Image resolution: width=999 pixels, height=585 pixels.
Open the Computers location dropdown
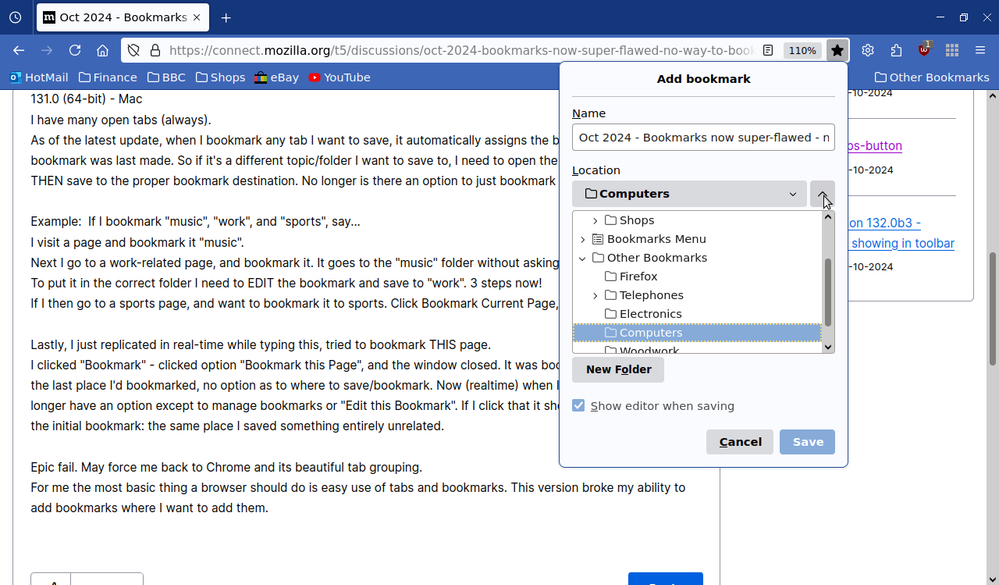[689, 194]
